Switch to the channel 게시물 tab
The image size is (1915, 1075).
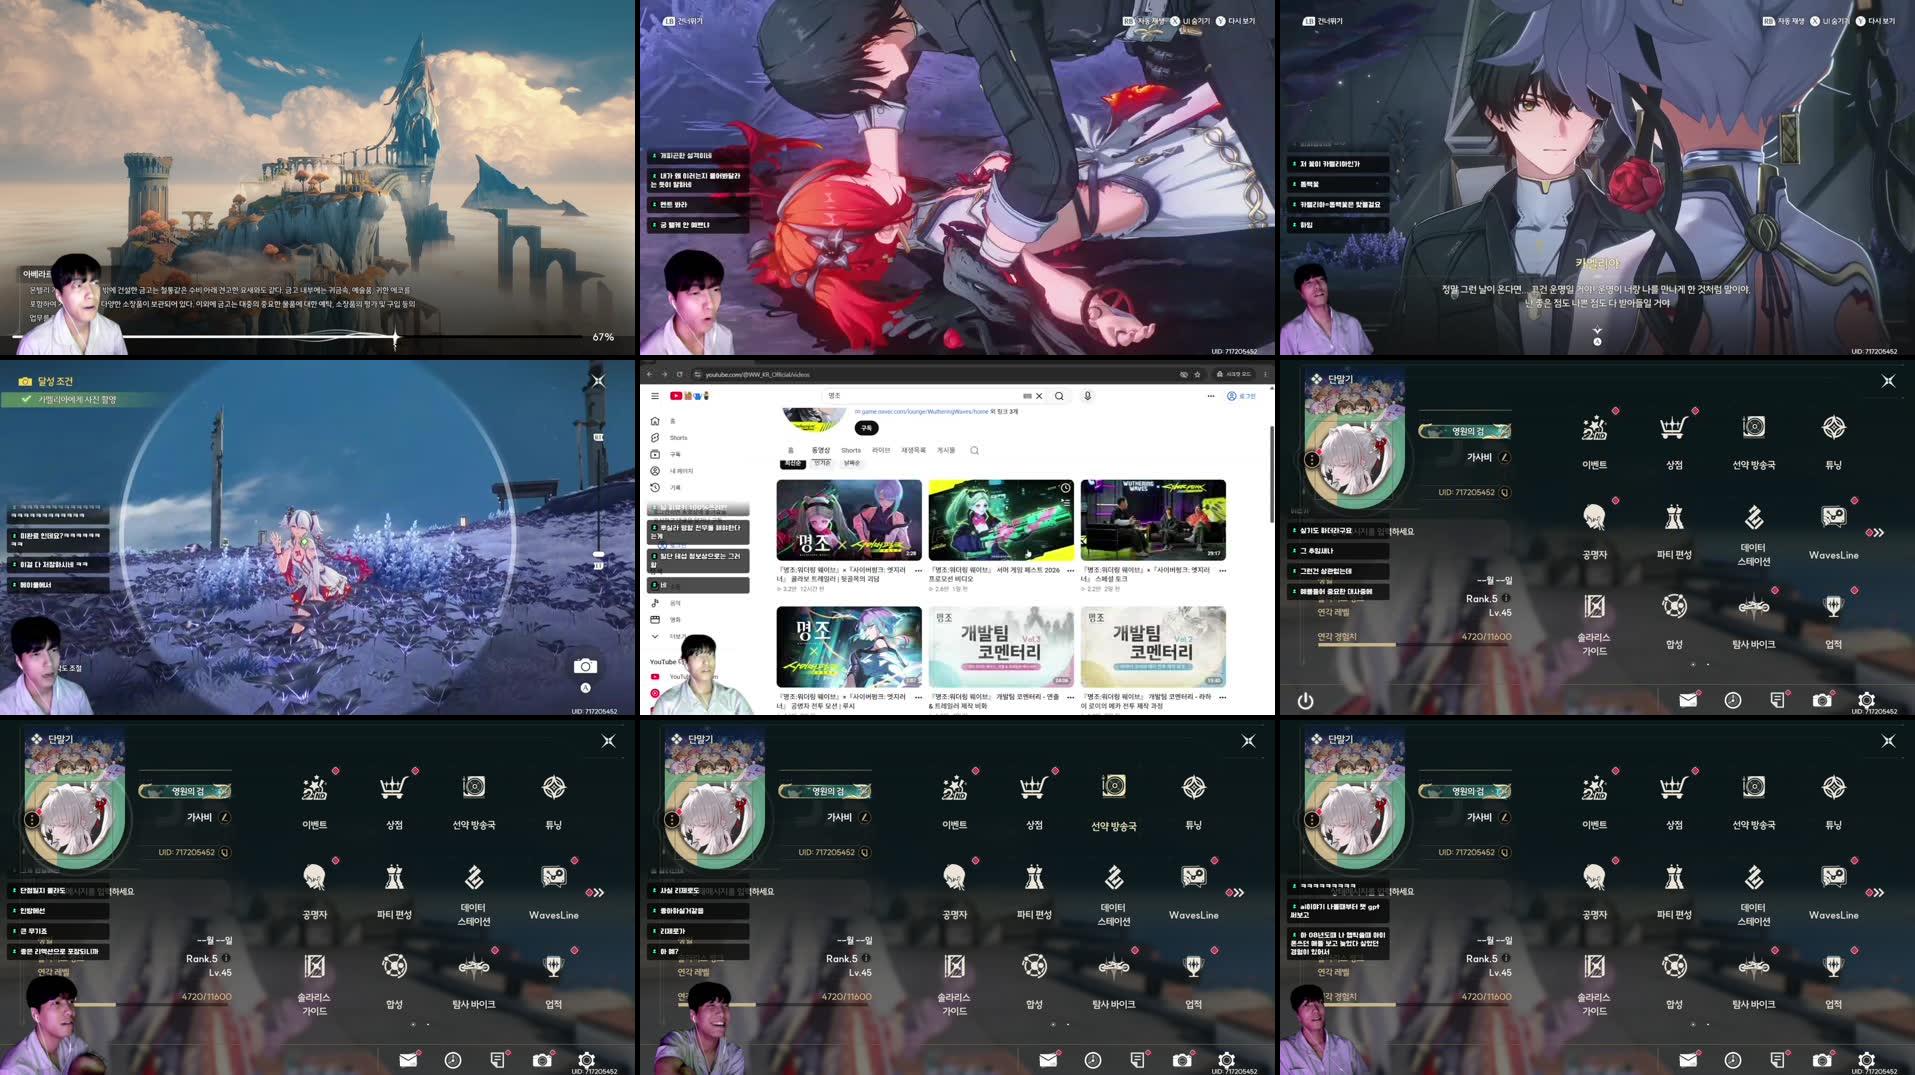(x=945, y=450)
